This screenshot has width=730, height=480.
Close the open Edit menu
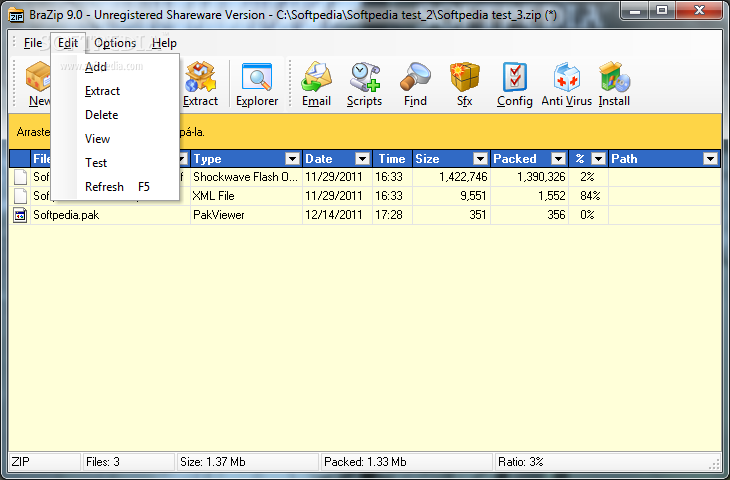68,43
